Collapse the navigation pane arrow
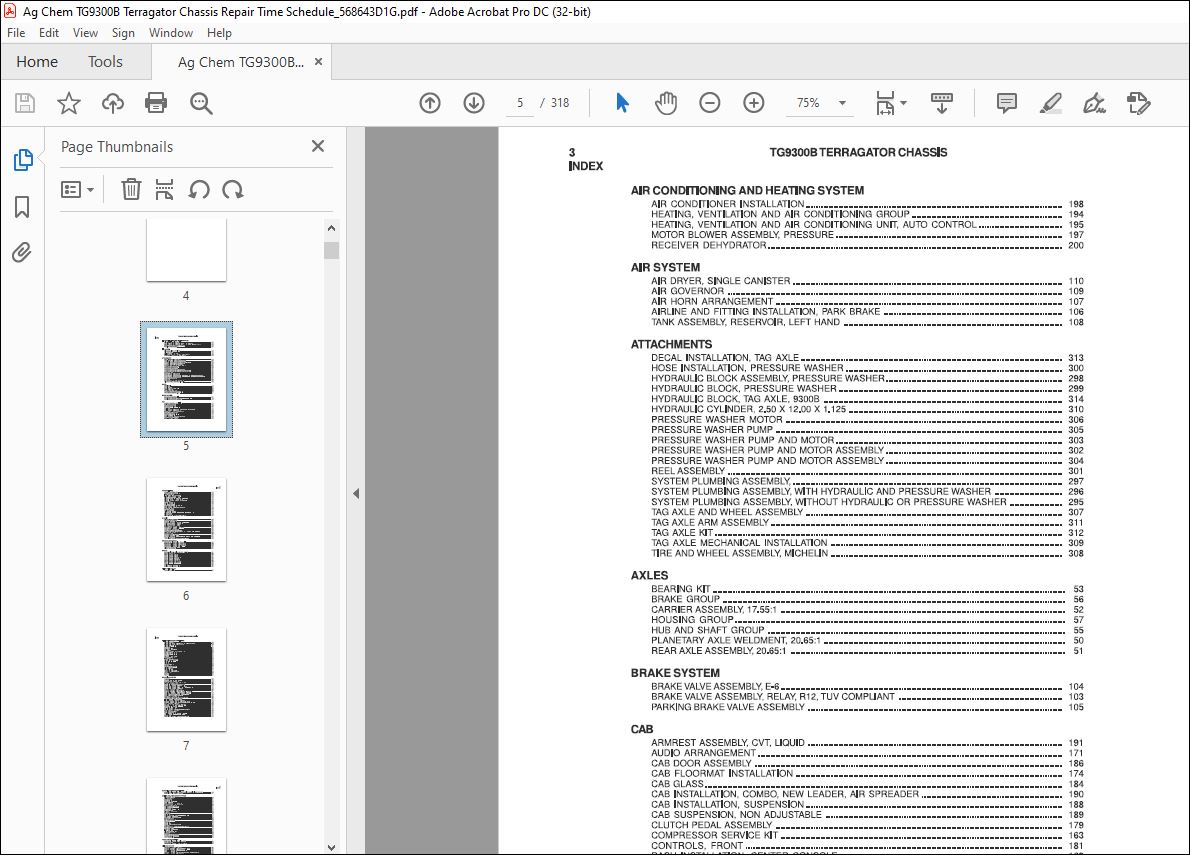This screenshot has height=855, width=1190. click(356, 494)
